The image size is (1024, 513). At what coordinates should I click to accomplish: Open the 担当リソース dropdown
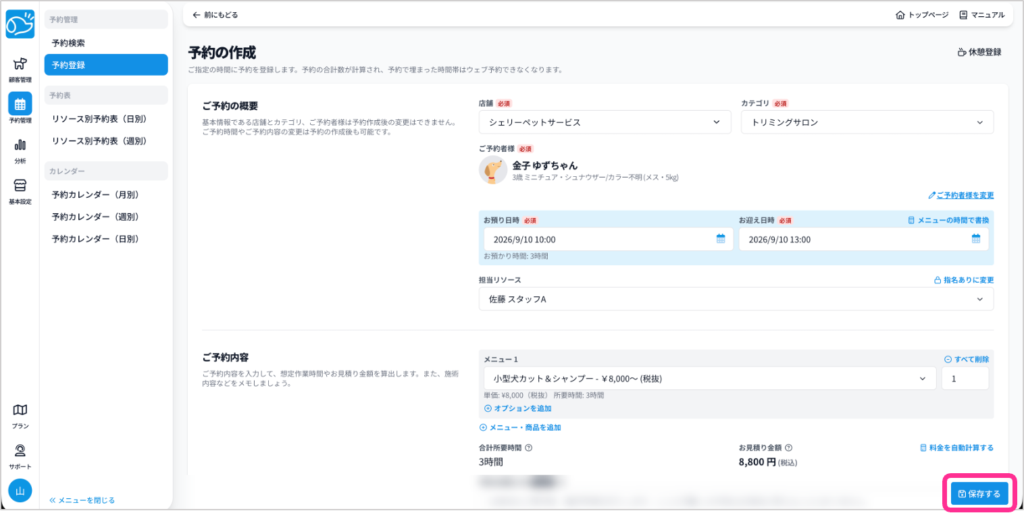[736, 299]
